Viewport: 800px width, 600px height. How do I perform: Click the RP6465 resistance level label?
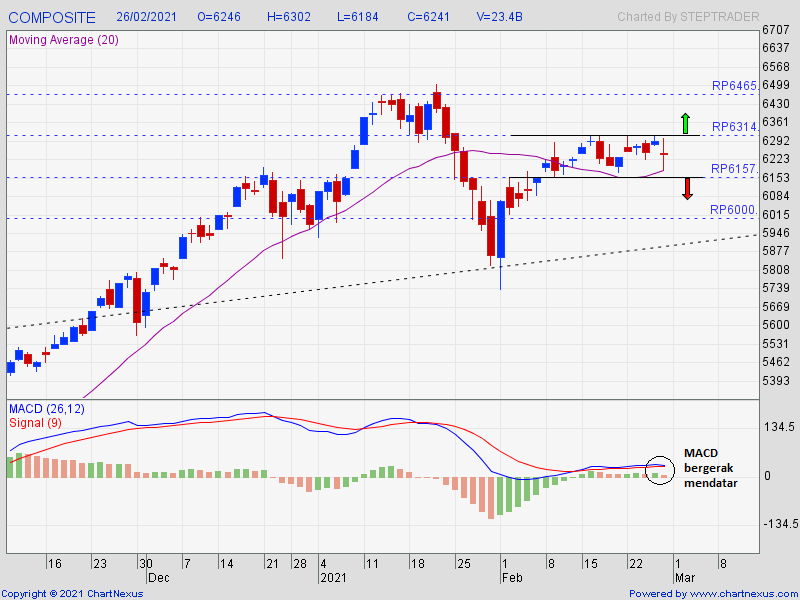pos(734,87)
